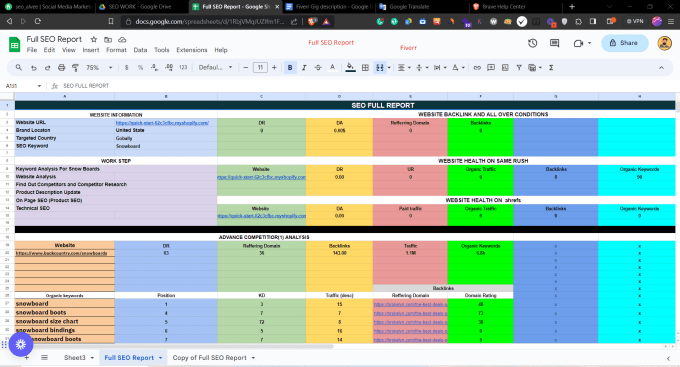
Task: Add a new sheet with plus button
Action: (x=26, y=357)
